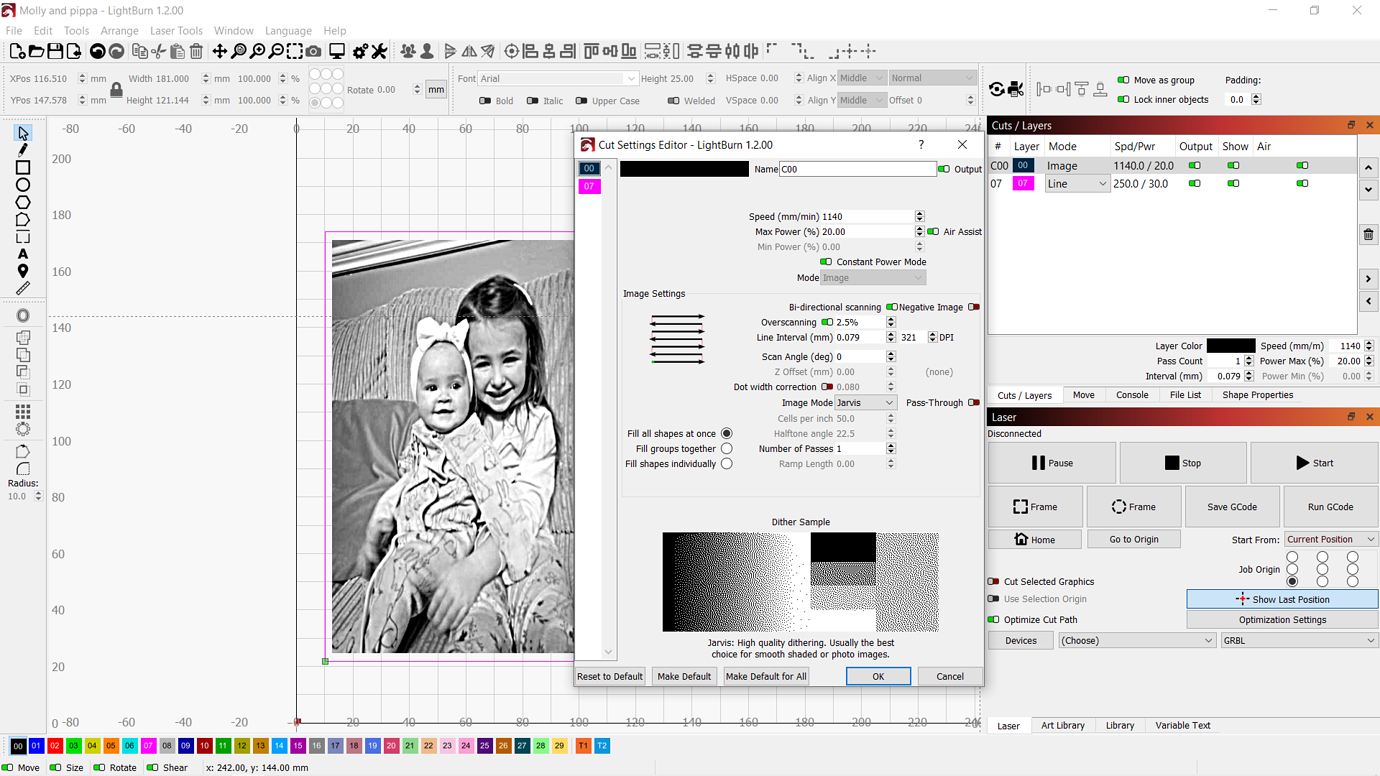Select the Create Text tool
1380x776 pixels.
pyautogui.click(x=23, y=254)
